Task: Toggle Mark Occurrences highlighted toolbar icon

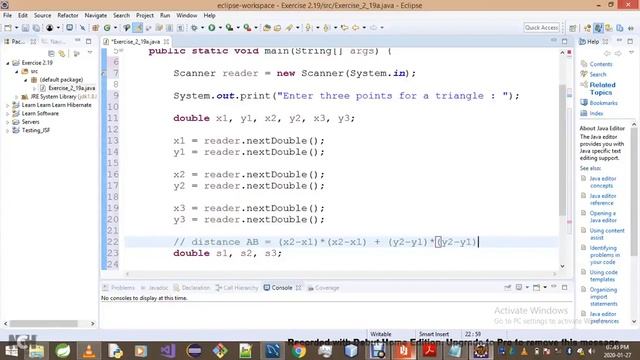Action: pyautogui.click(x=138, y=28)
